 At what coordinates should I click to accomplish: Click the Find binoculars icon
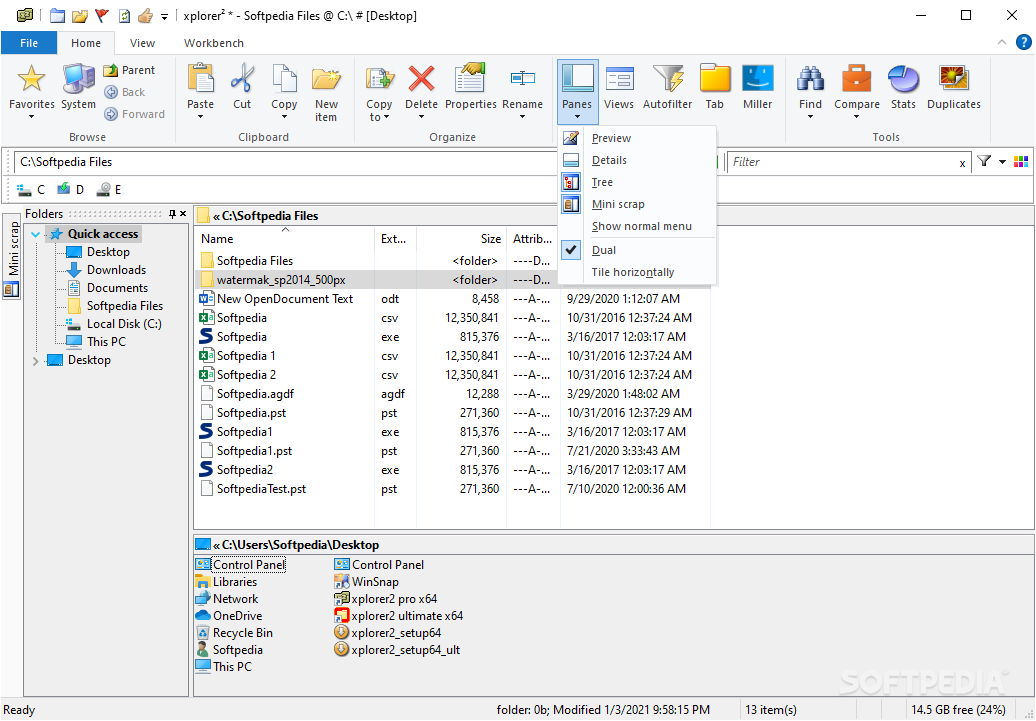pos(810,79)
